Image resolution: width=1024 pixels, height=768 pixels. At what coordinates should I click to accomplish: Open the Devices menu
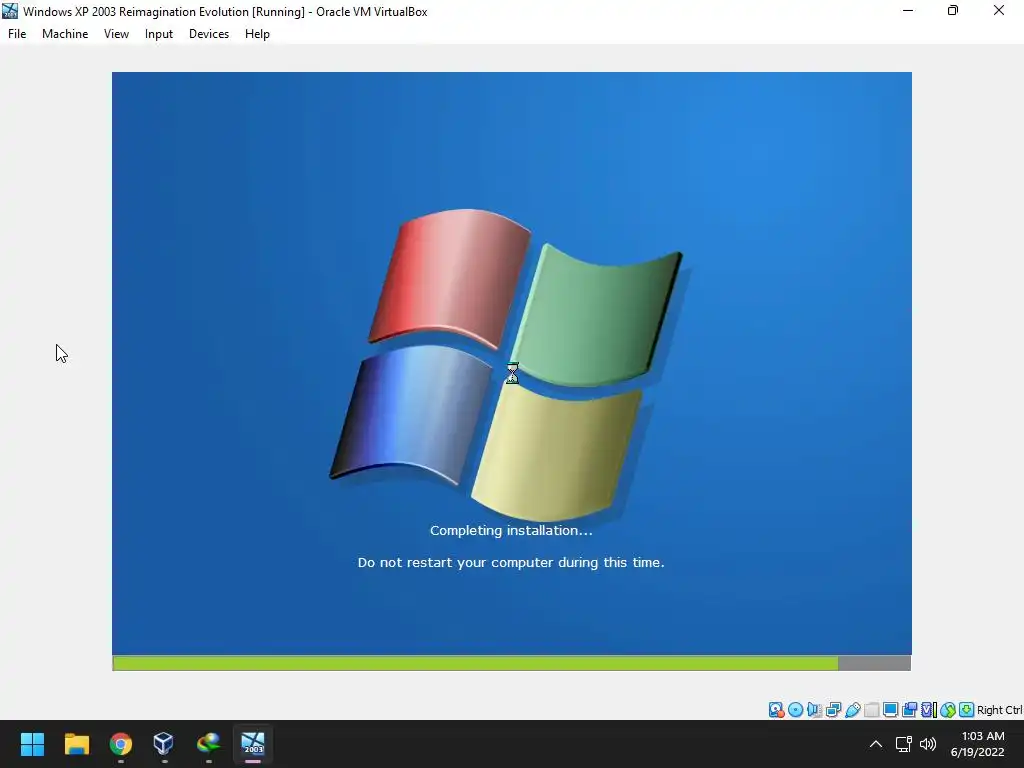[209, 34]
